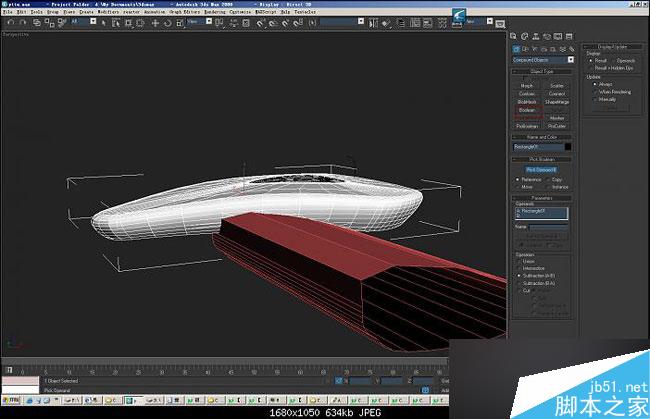
Task: Select the Systems create category icon
Action: click(x=572, y=49)
